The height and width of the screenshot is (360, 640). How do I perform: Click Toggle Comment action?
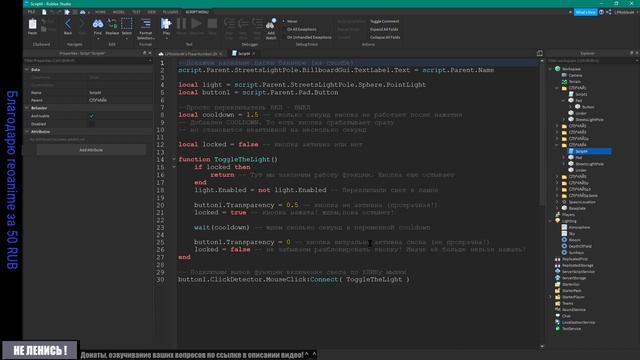coord(384,21)
